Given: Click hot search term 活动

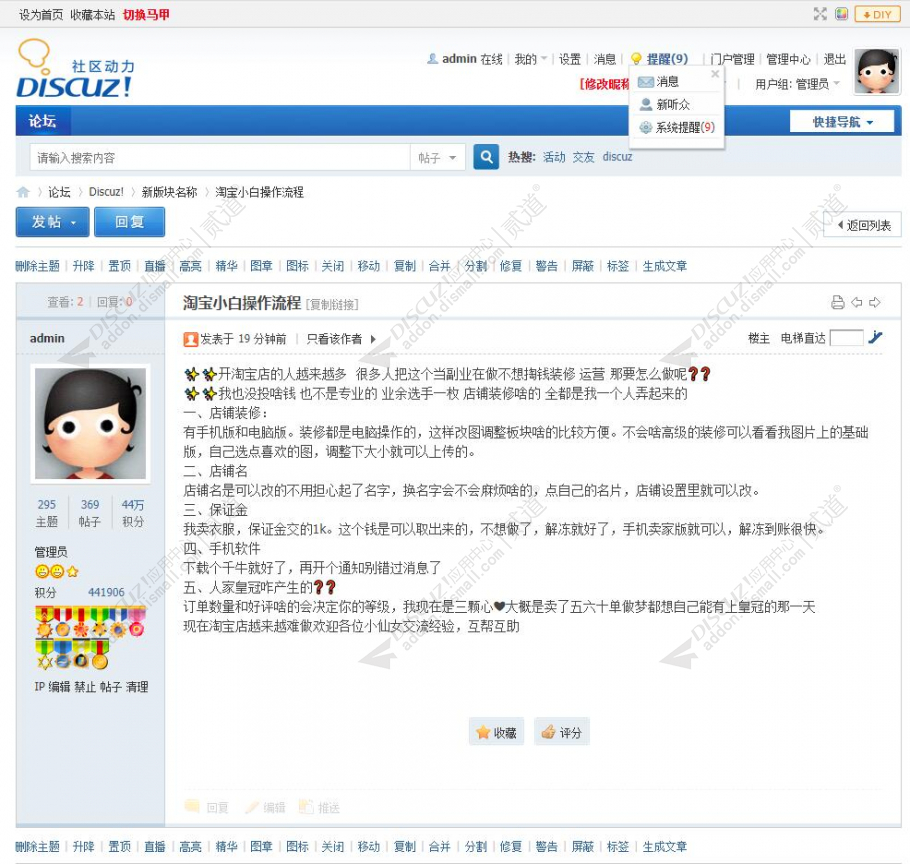Looking at the screenshot, I should 554,157.
